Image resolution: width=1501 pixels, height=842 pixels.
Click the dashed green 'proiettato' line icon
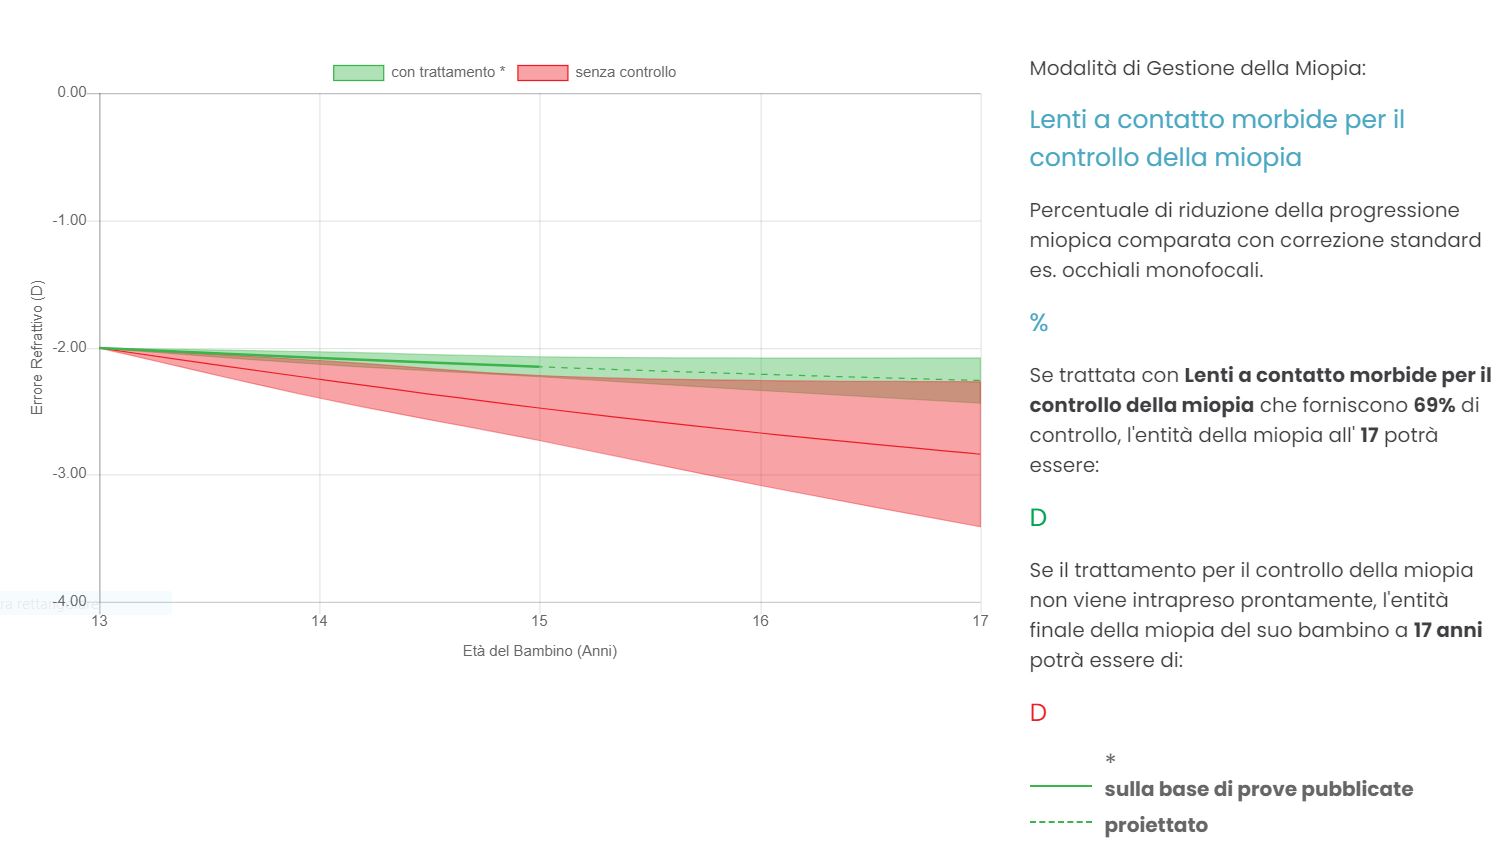(x=1061, y=822)
